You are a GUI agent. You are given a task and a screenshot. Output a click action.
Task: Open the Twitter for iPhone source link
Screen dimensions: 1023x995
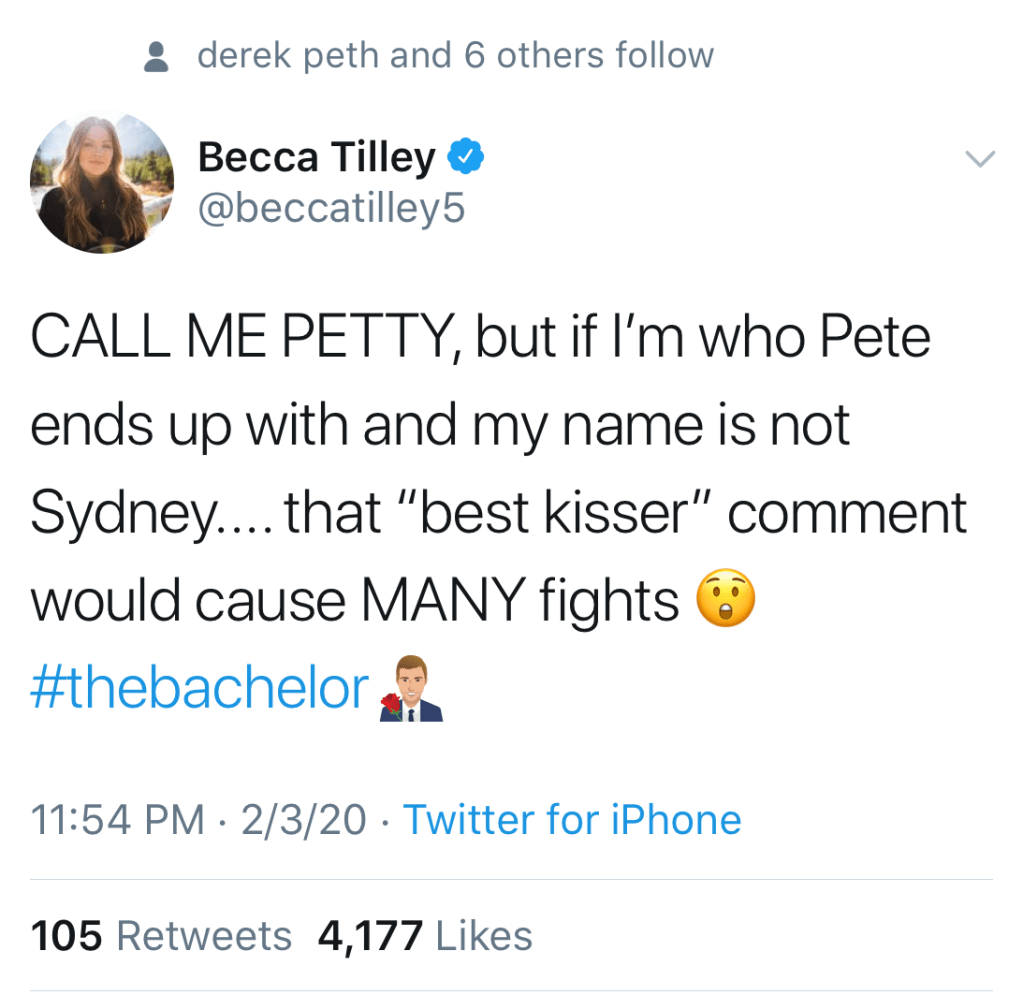click(572, 820)
